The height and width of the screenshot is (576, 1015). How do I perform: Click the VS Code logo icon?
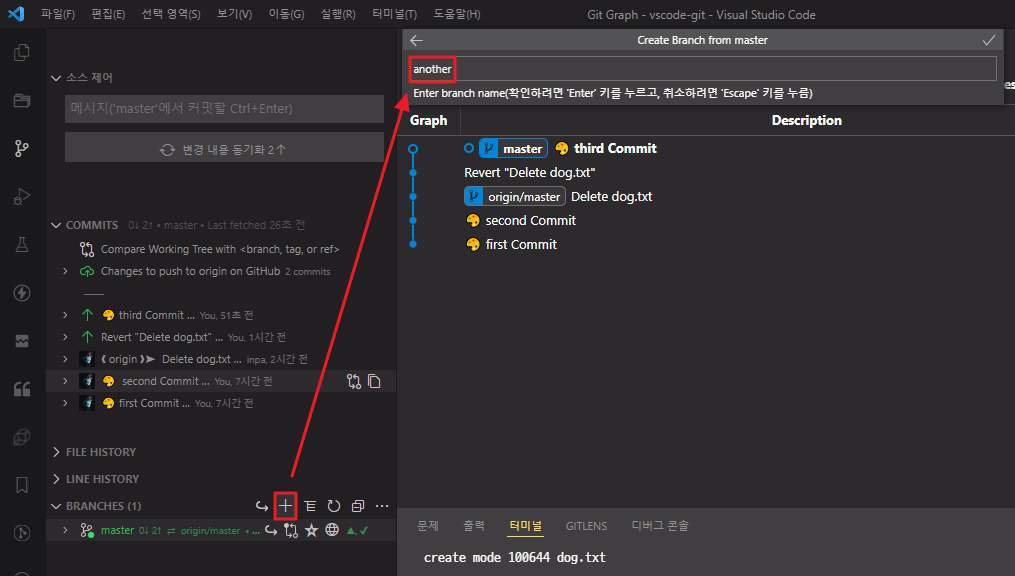[16, 14]
